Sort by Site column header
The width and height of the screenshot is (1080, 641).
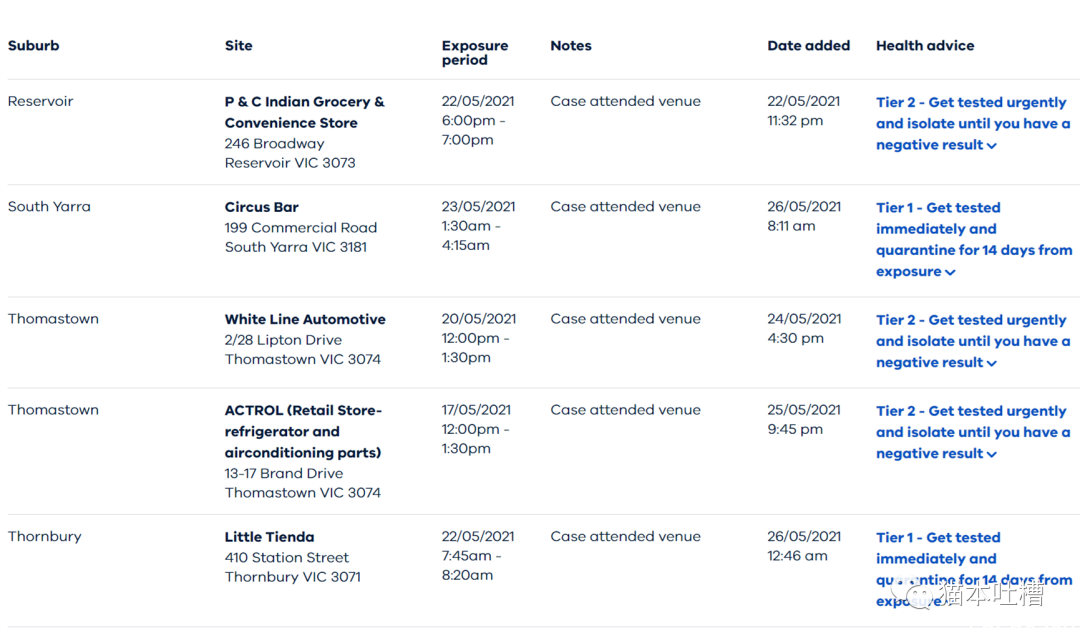tap(238, 45)
